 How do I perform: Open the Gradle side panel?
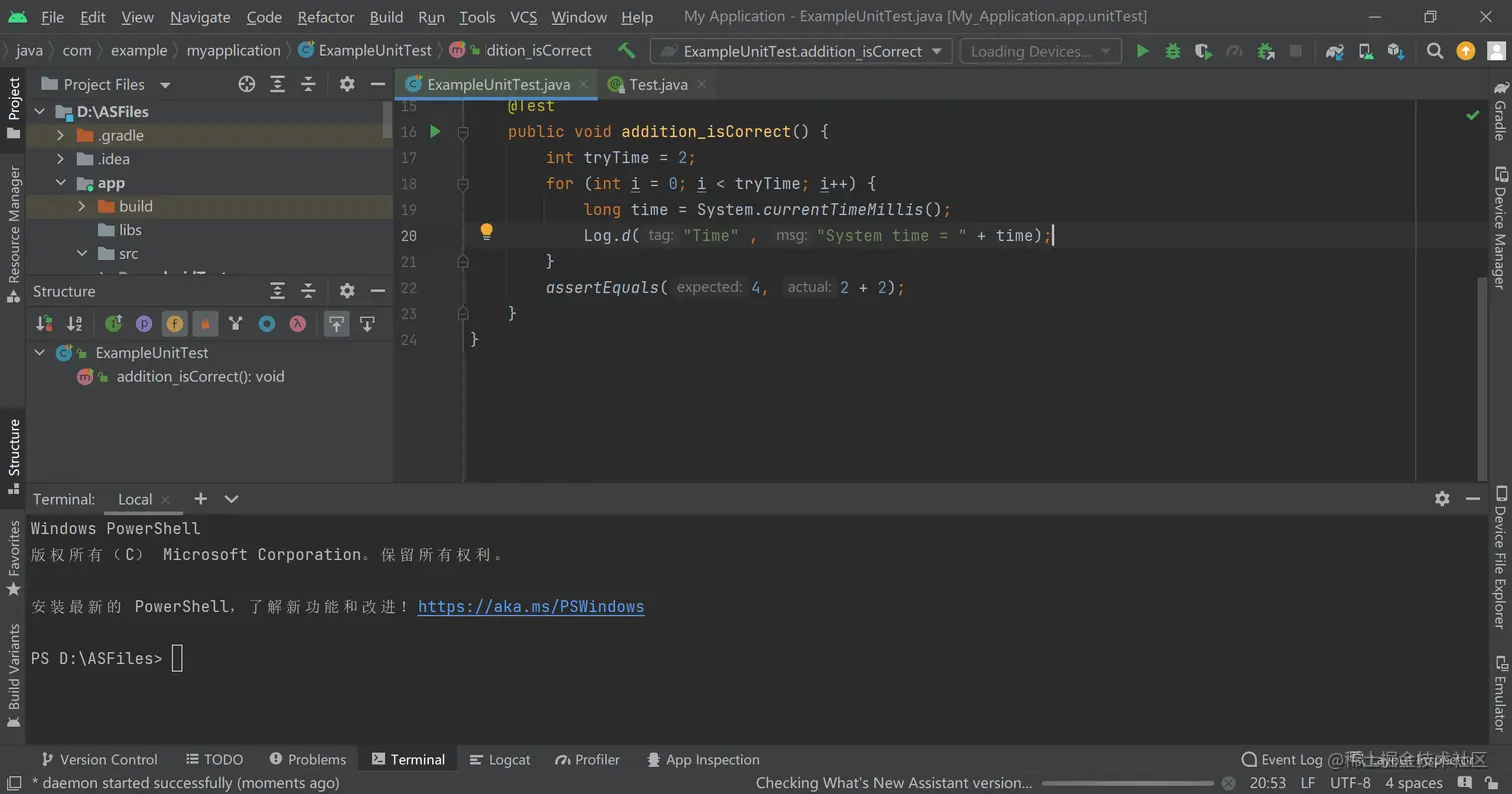point(1500,110)
